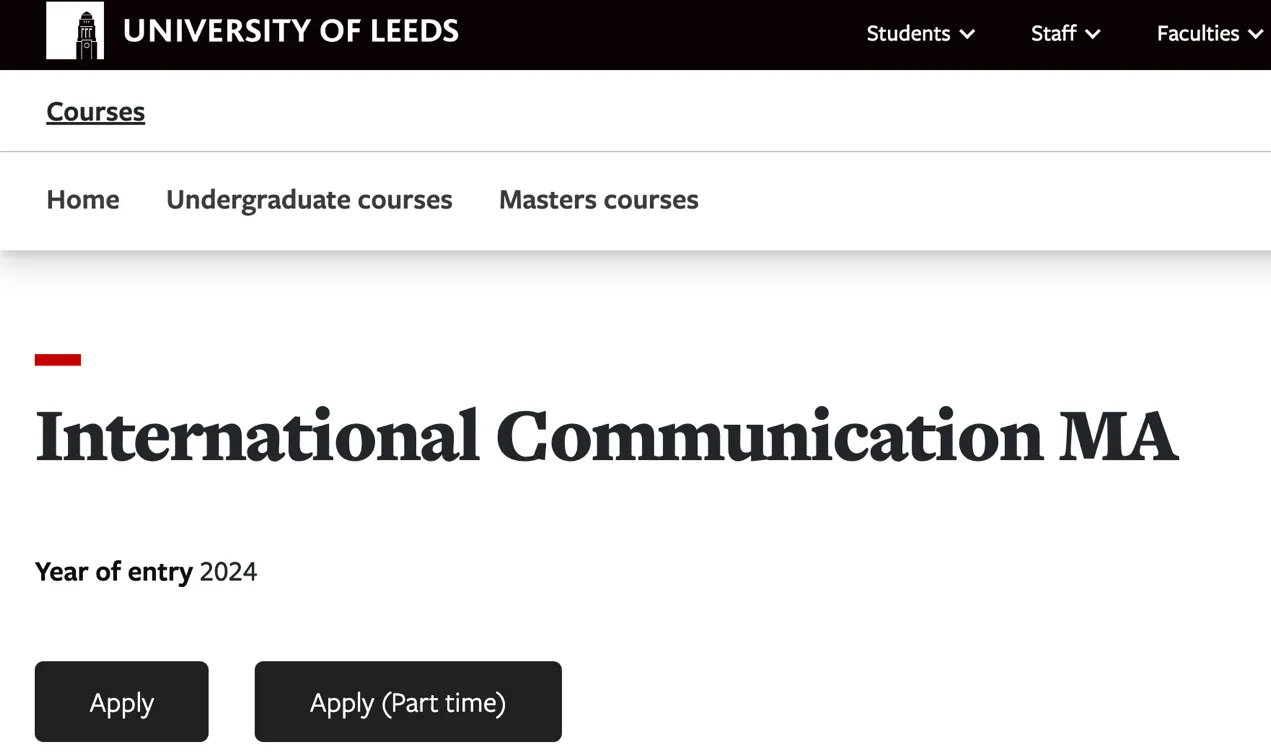
Task: Click the 2024 entry year value
Action: click(228, 572)
